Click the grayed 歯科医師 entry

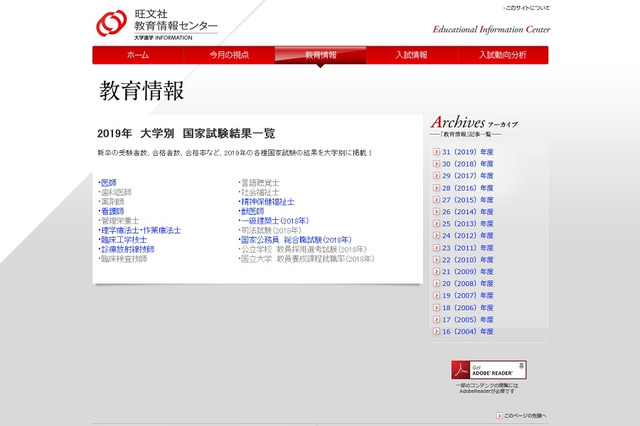116,192
